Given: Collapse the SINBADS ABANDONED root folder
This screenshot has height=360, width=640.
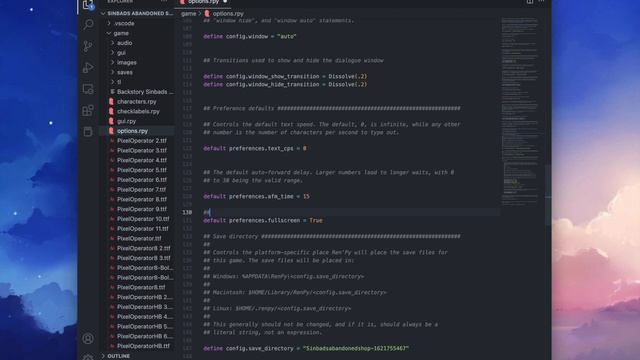Looking at the screenshot, I should tap(138, 13).
